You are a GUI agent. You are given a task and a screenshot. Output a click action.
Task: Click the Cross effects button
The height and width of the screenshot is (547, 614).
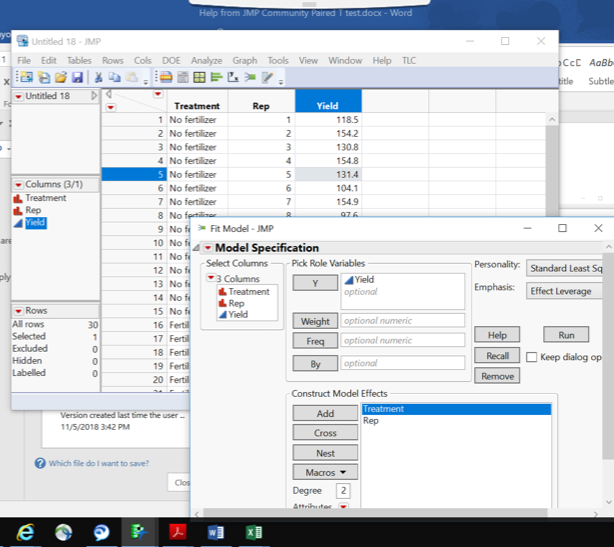(325, 433)
